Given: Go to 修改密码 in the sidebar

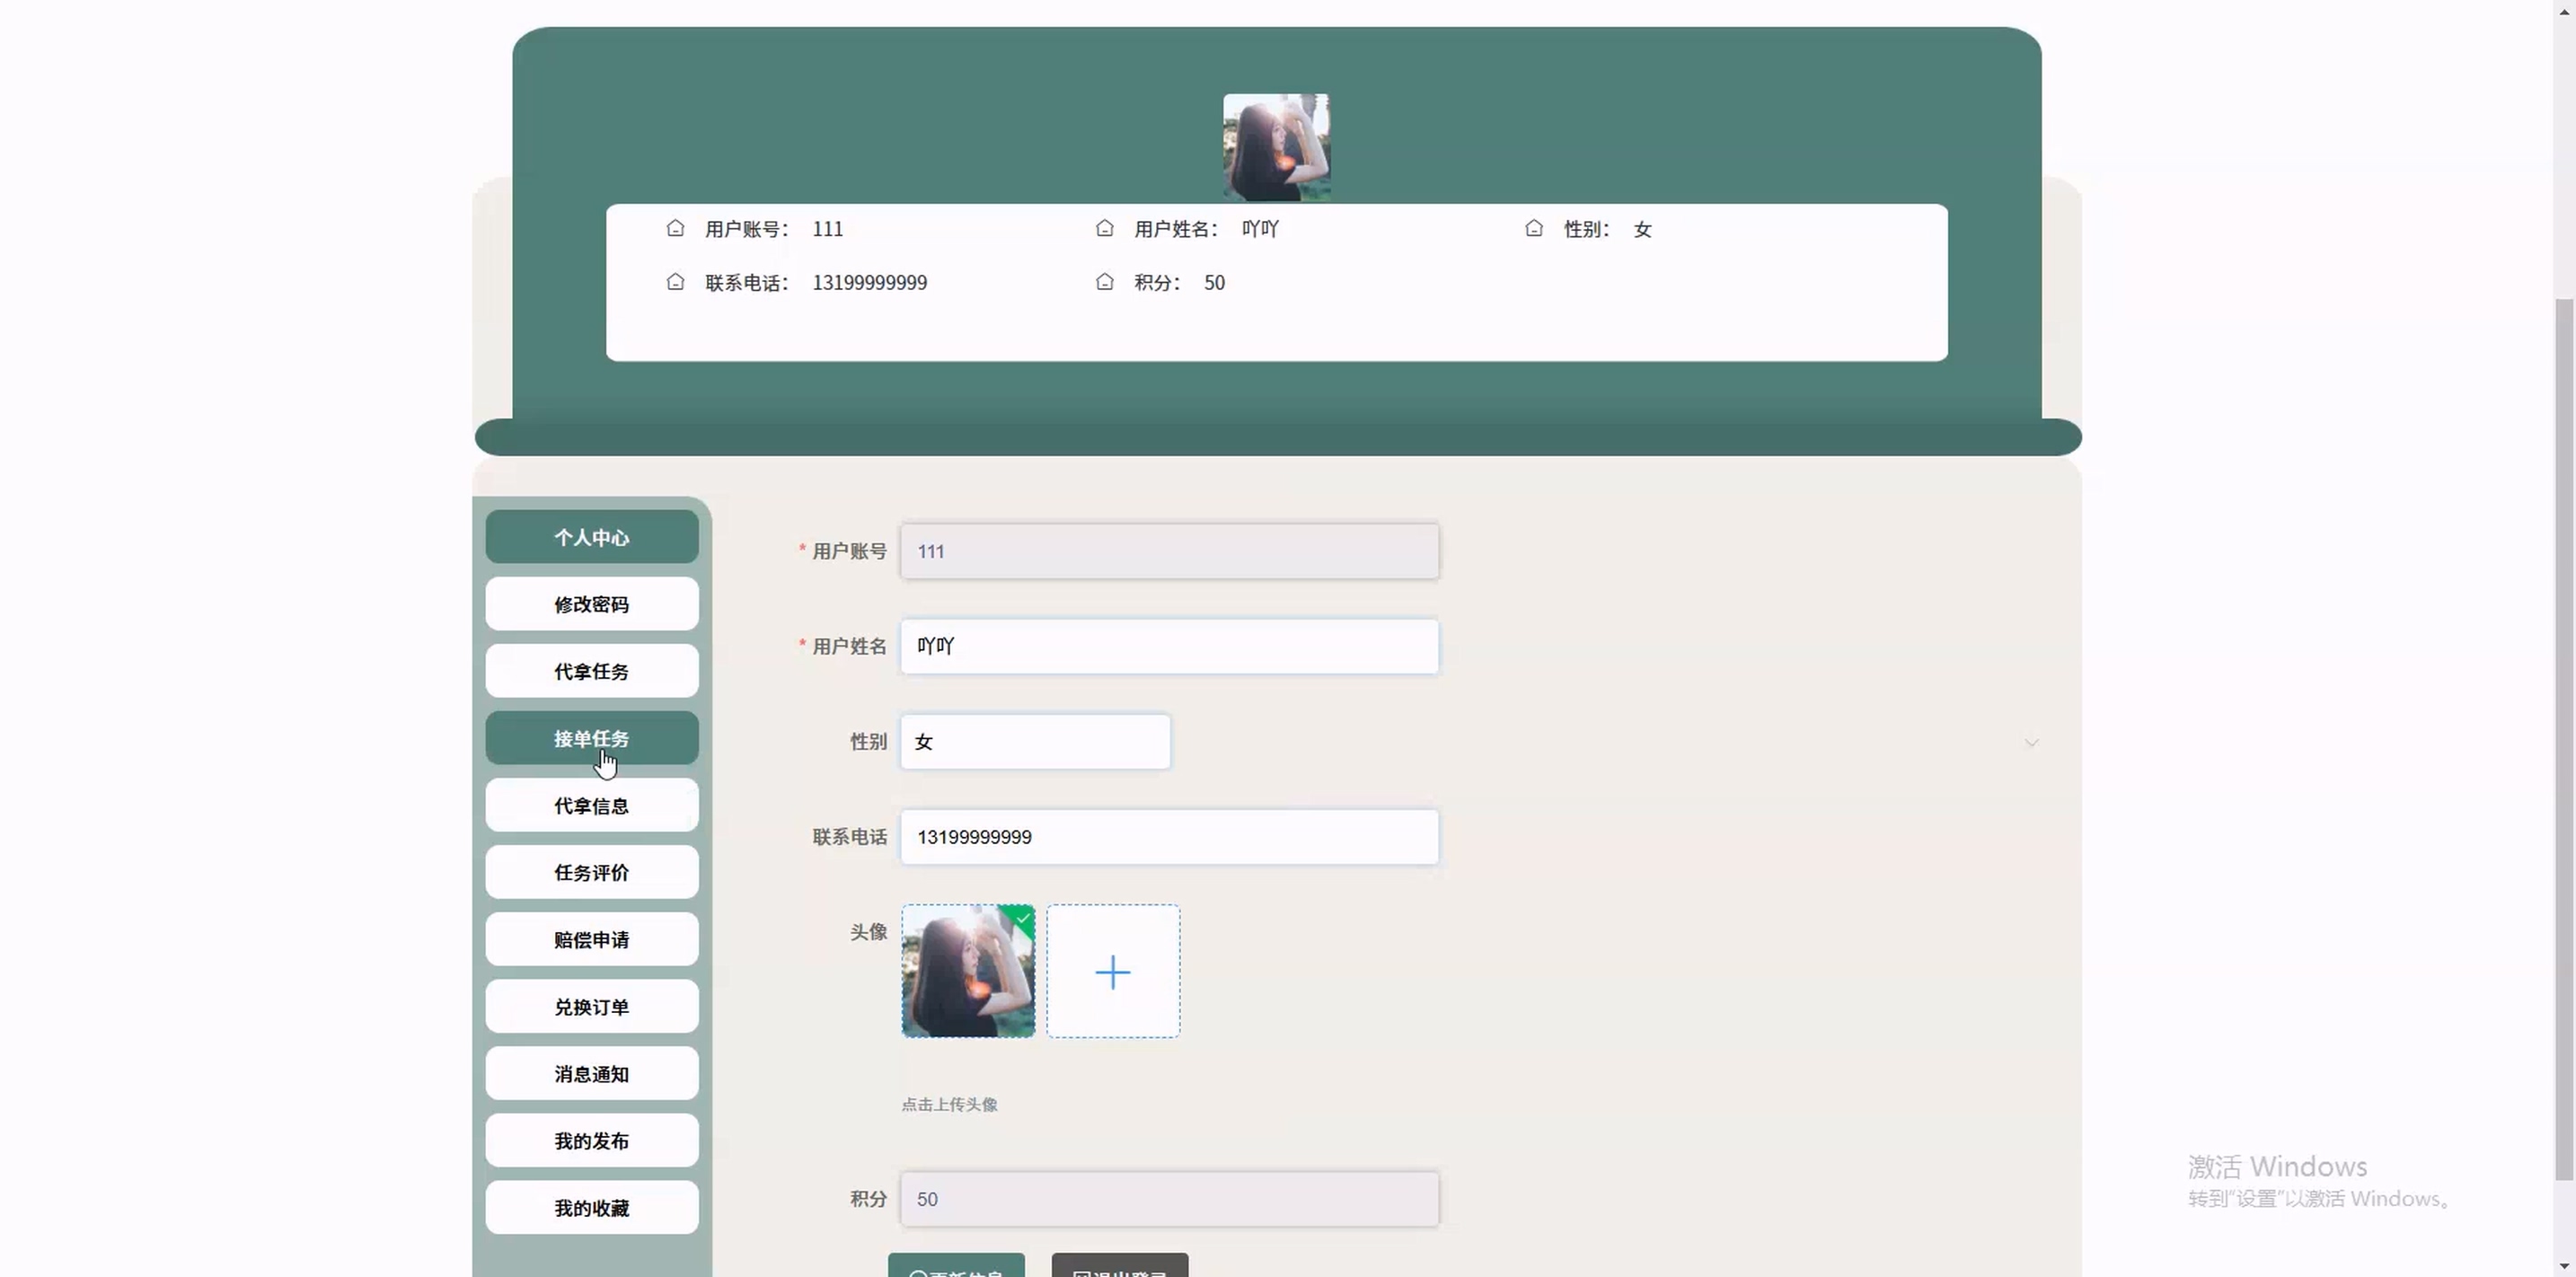Looking at the screenshot, I should pyautogui.click(x=591, y=604).
